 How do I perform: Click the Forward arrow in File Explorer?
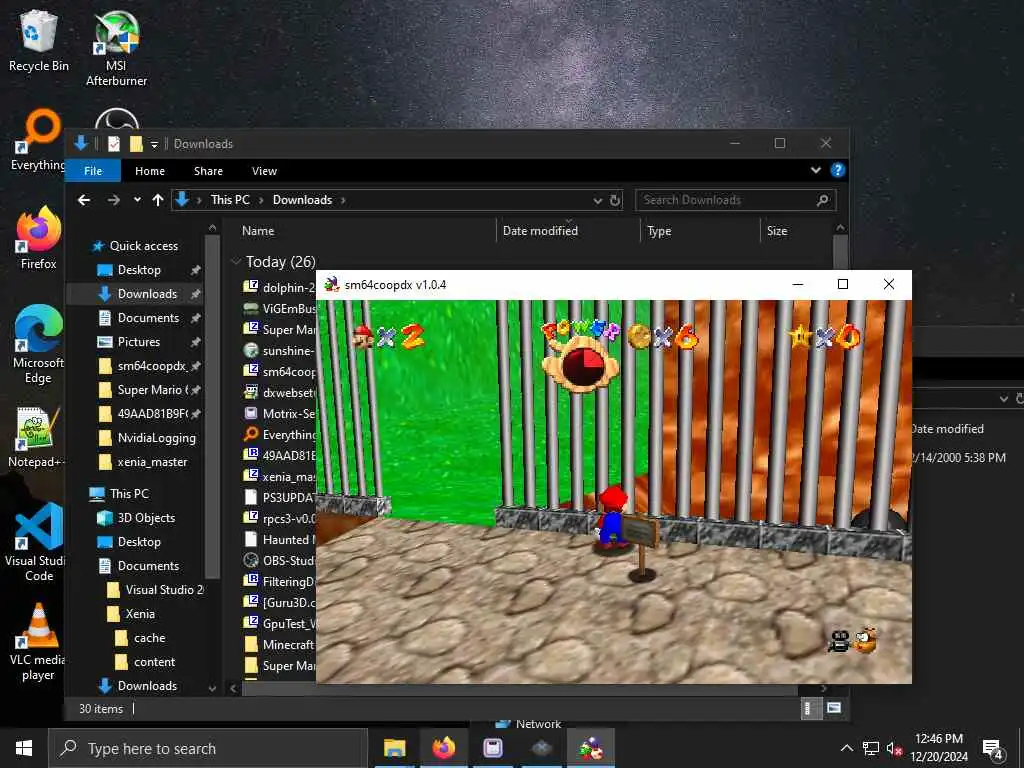(x=114, y=200)
